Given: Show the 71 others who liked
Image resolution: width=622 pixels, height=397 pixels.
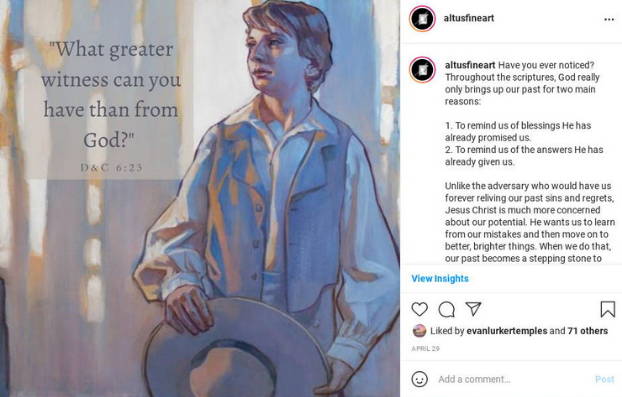Looking at the screenshot, I should (x=587, y=331).
